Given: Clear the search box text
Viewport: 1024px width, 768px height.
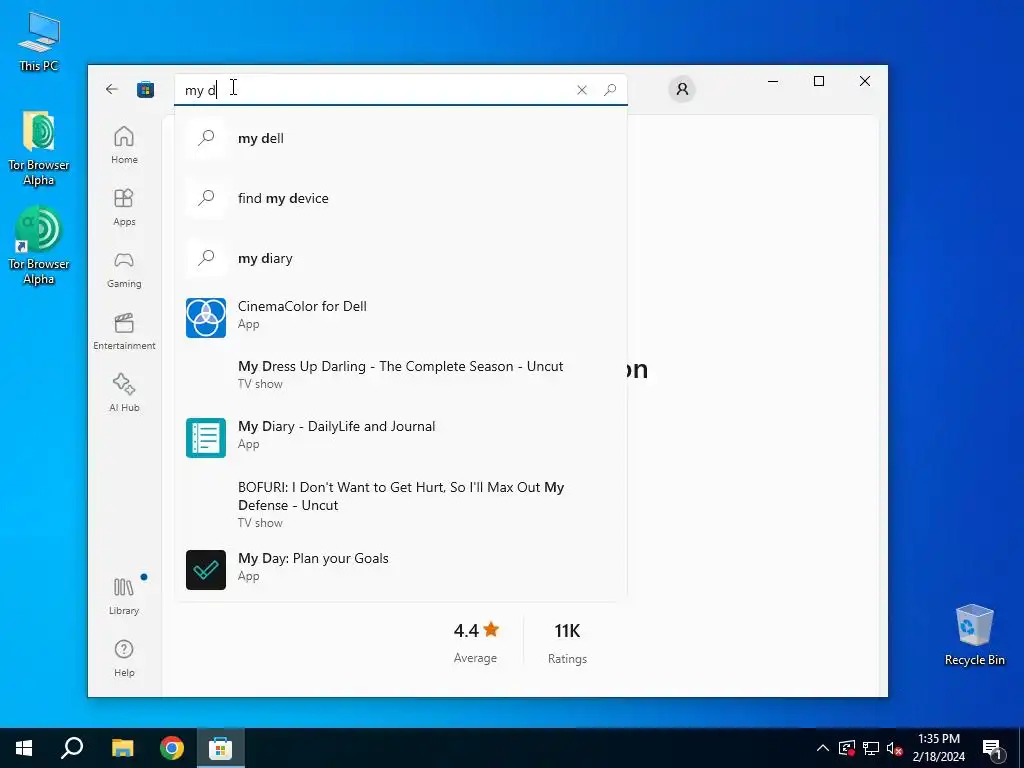Looking at the screenshot, I should (x=582, y=90).
